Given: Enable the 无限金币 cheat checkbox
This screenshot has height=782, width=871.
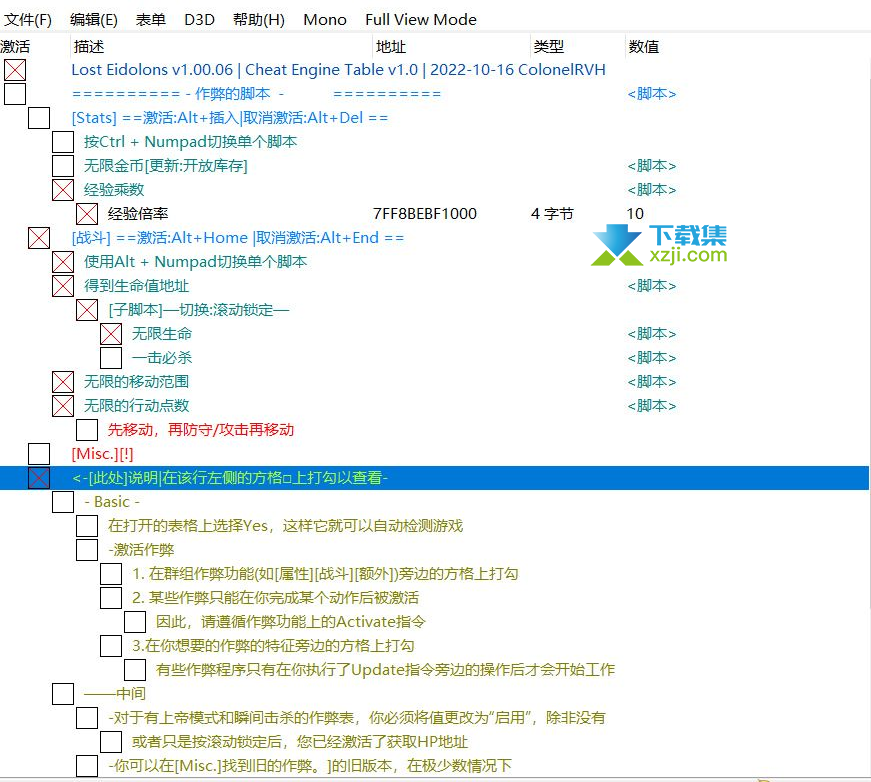Looking at the screenshot, I should click(63, 166).
